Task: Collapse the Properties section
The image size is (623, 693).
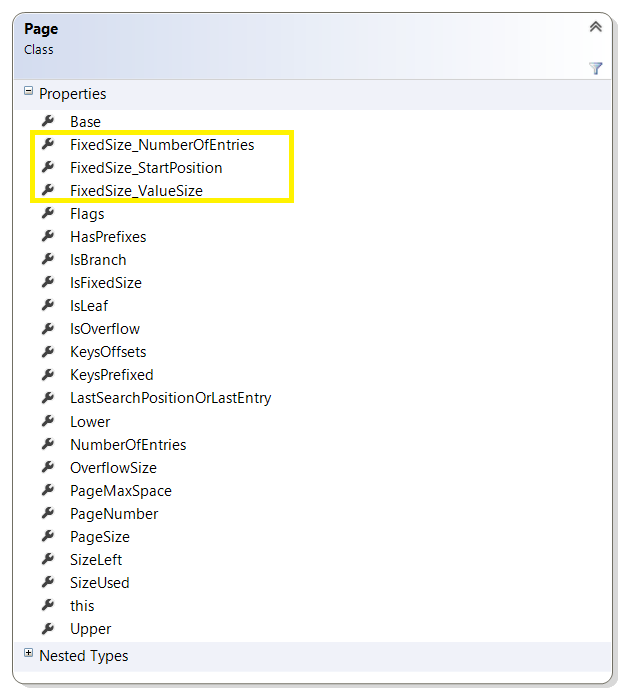Action: (28, 91)
